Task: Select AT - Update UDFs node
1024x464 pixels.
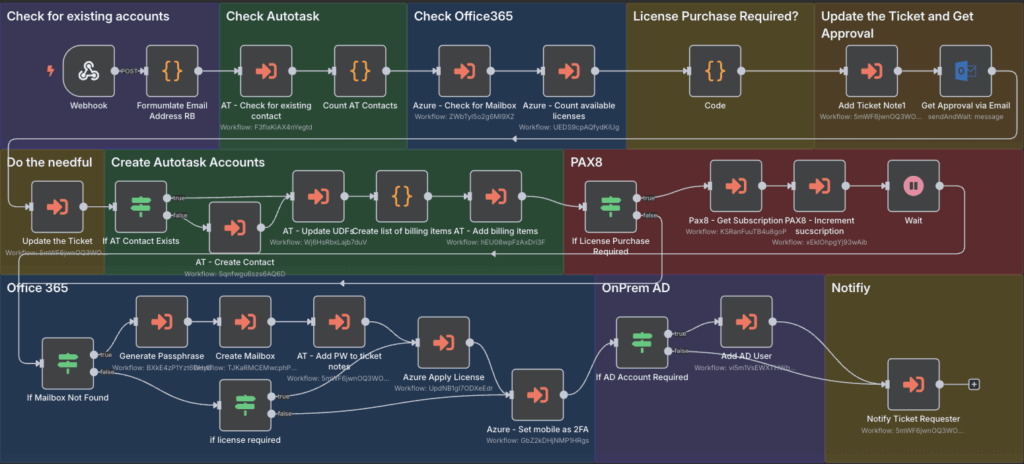Action: 318,196
